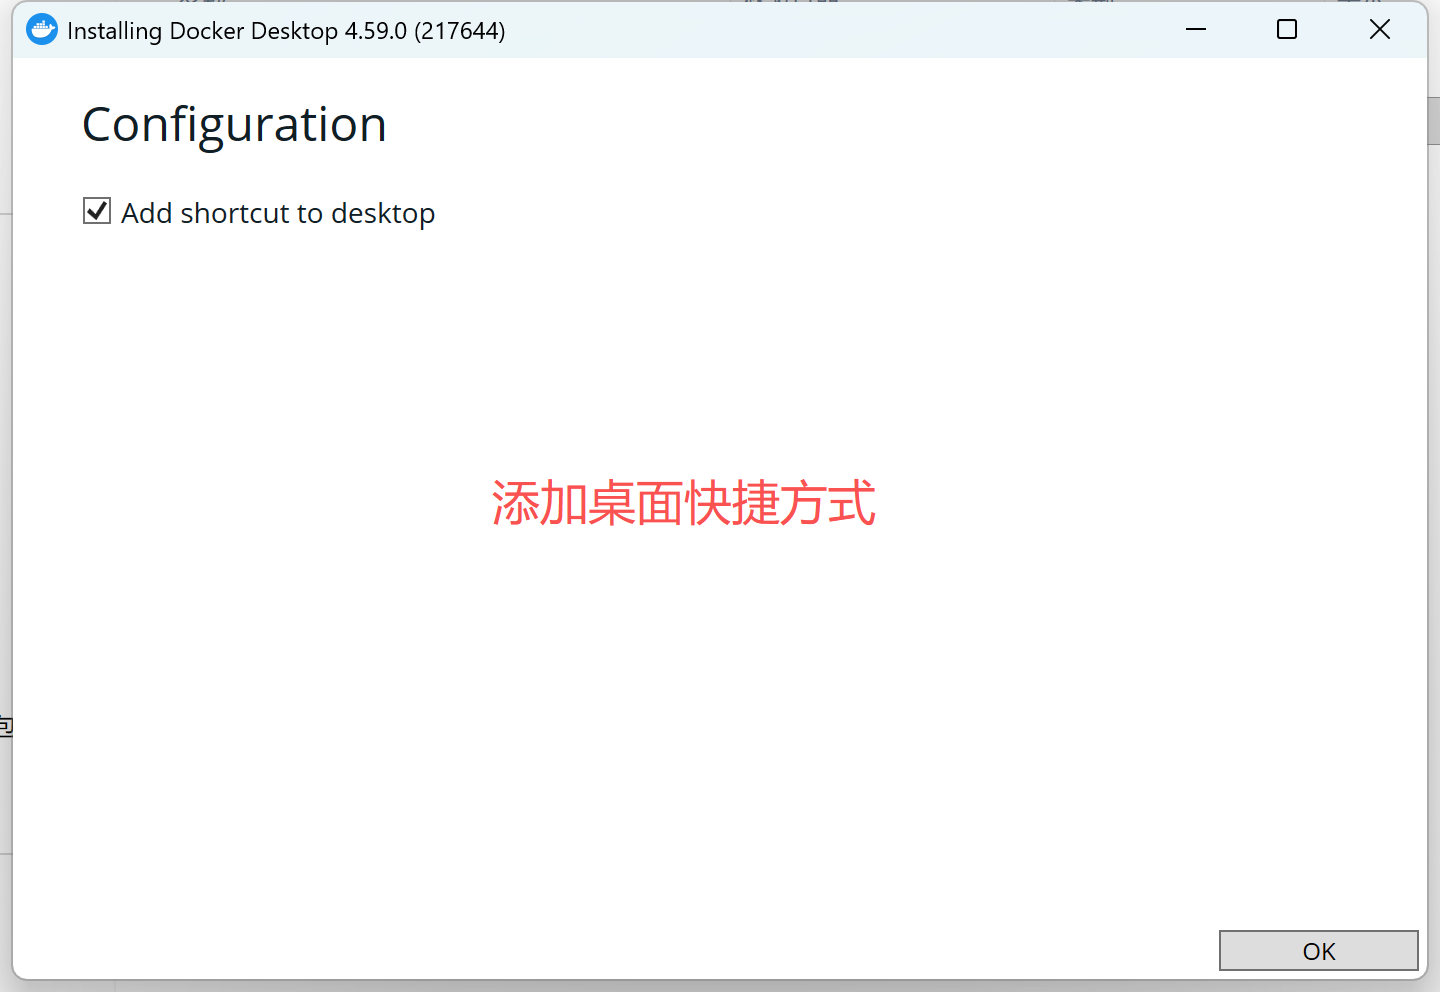Close the Docker Desktop installer window
The image size is (1440, 992).
1380,30
